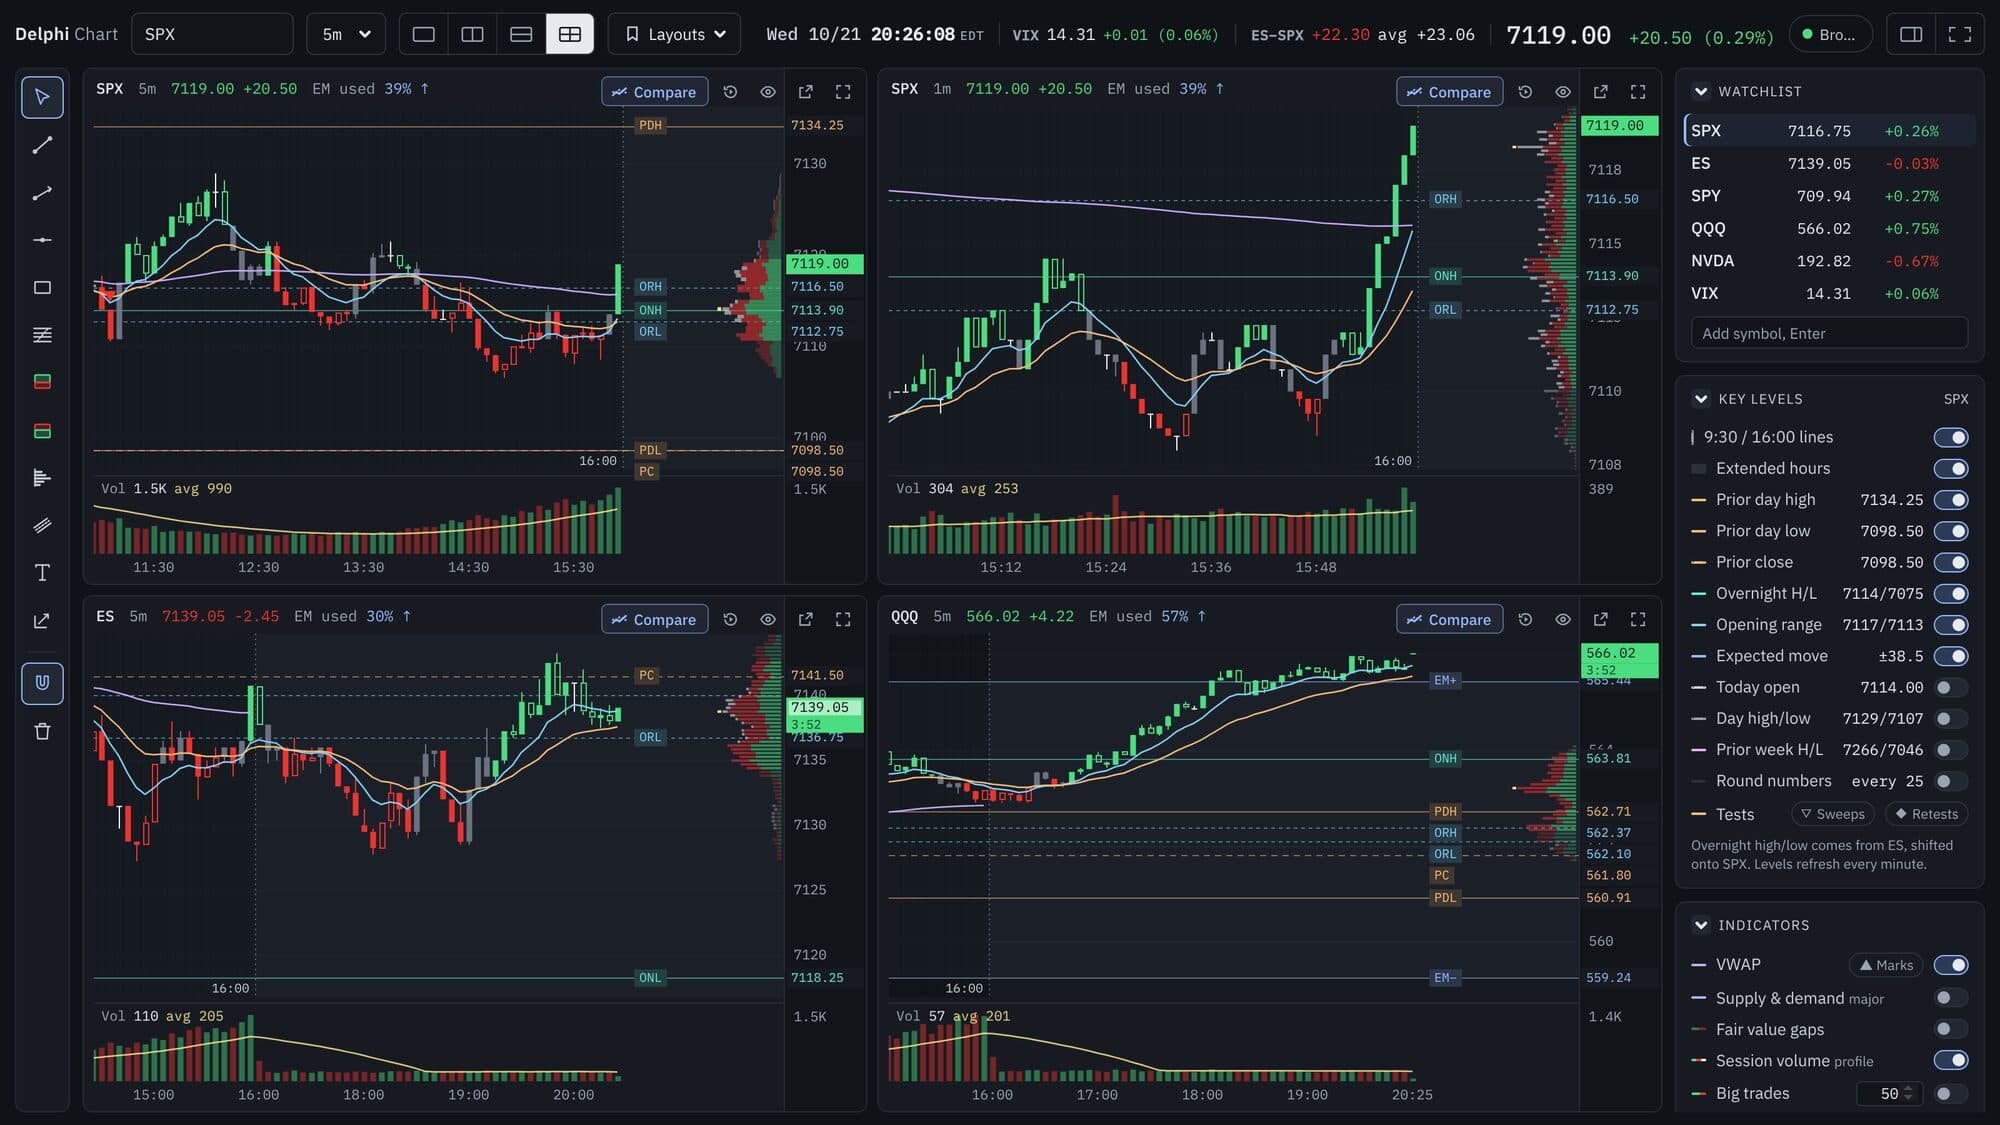Open the Layouts dropdown menu

674,34
